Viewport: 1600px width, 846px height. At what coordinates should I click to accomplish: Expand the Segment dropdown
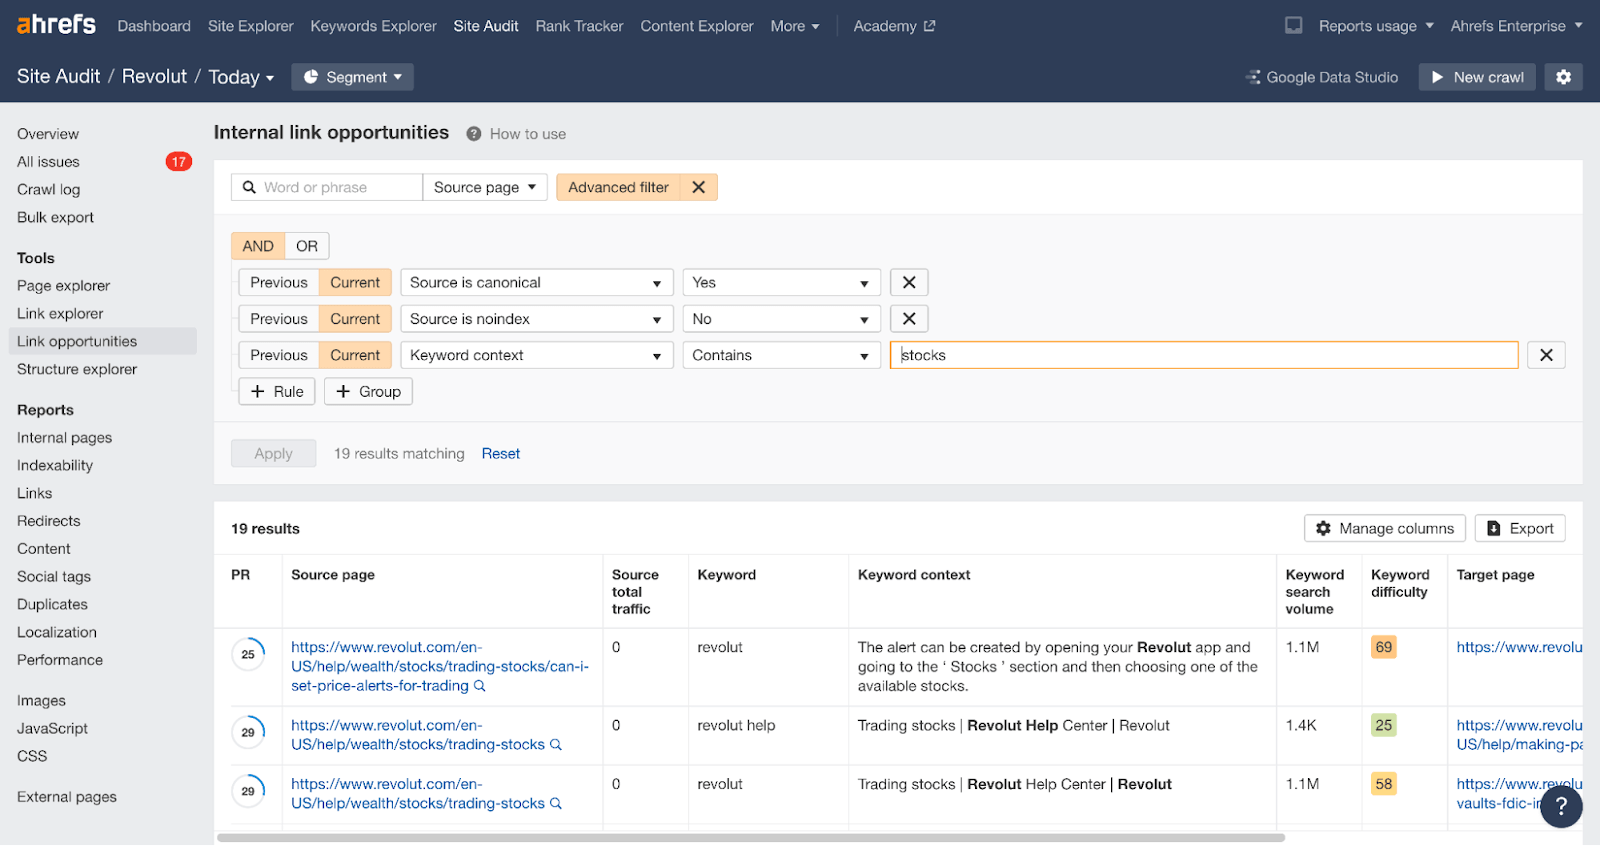tap(352, 77)
